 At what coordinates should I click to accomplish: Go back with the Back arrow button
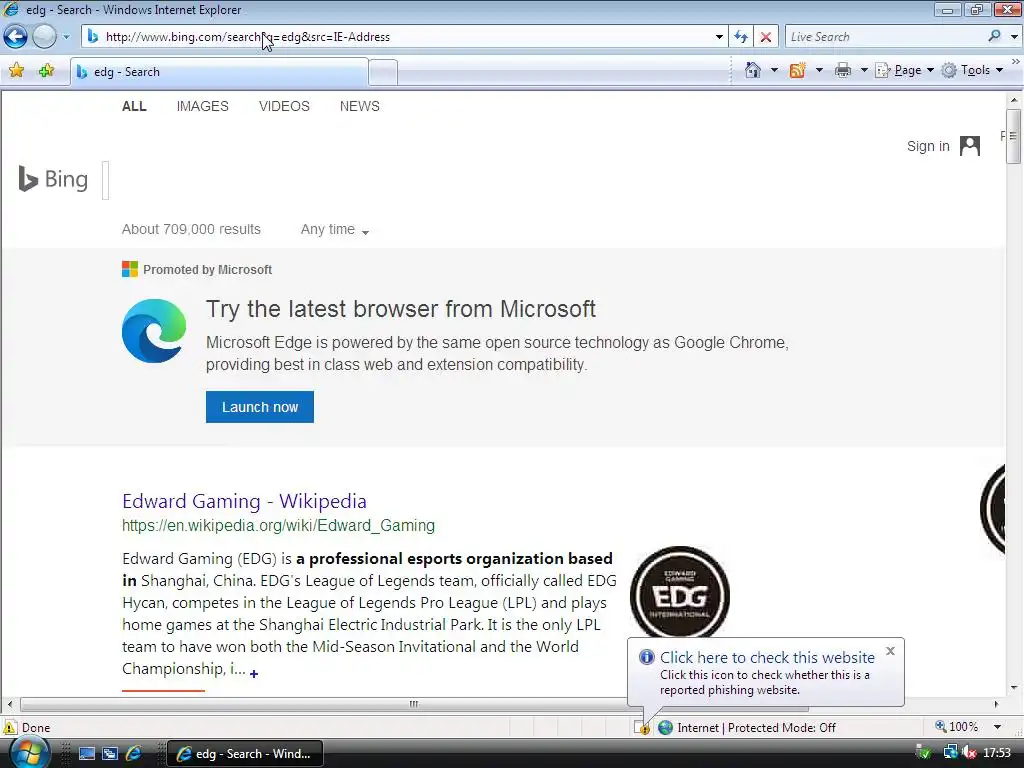point(15,37)
